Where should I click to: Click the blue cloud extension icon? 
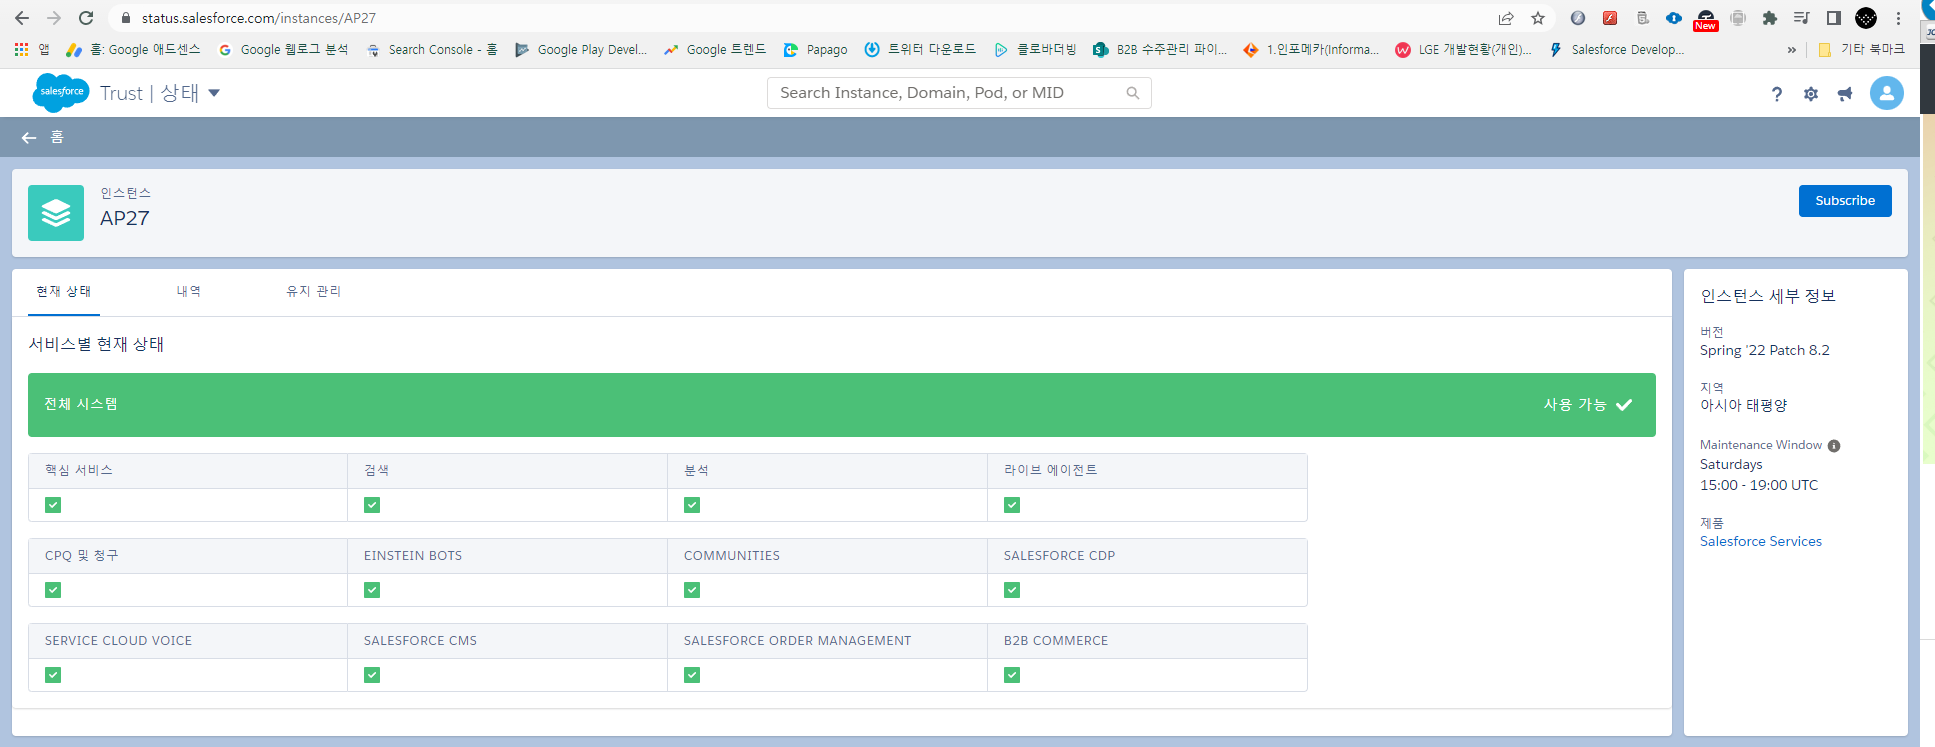pos(1674,18)
